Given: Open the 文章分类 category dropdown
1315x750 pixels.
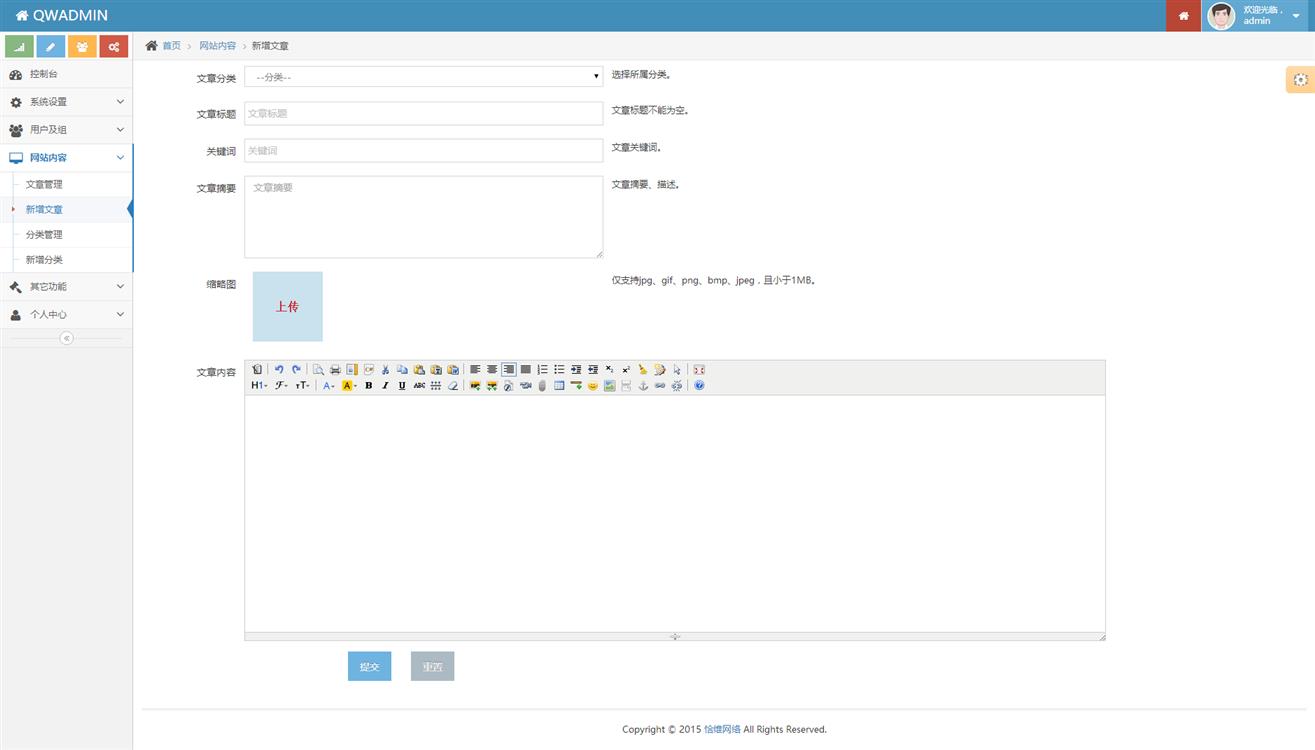Looking at the screenshot, I should (423, 76).
